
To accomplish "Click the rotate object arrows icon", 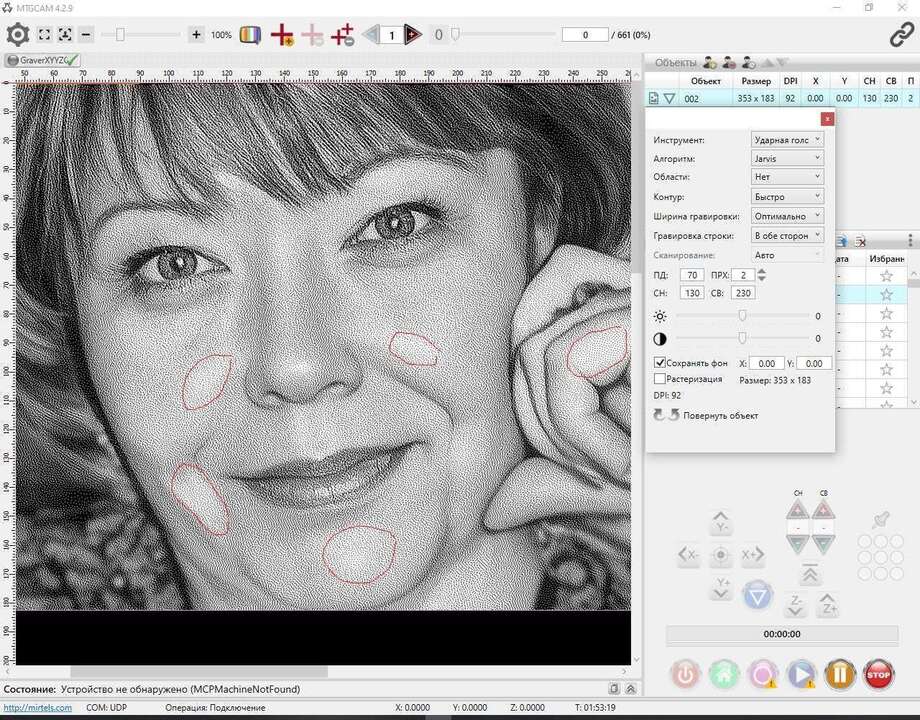I will 666,415.
